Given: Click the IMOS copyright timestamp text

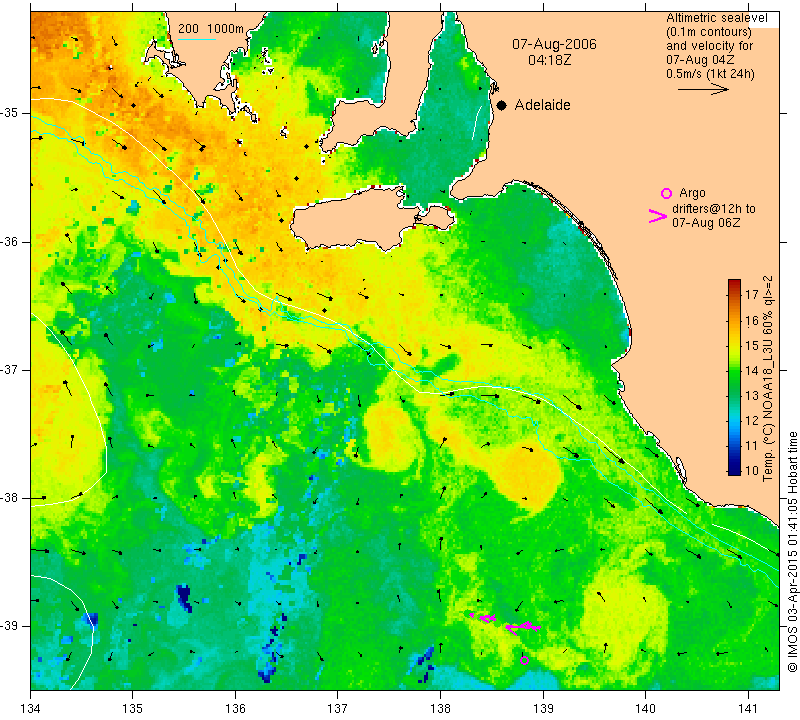Looking at the screenshot, I should [792, 551].
